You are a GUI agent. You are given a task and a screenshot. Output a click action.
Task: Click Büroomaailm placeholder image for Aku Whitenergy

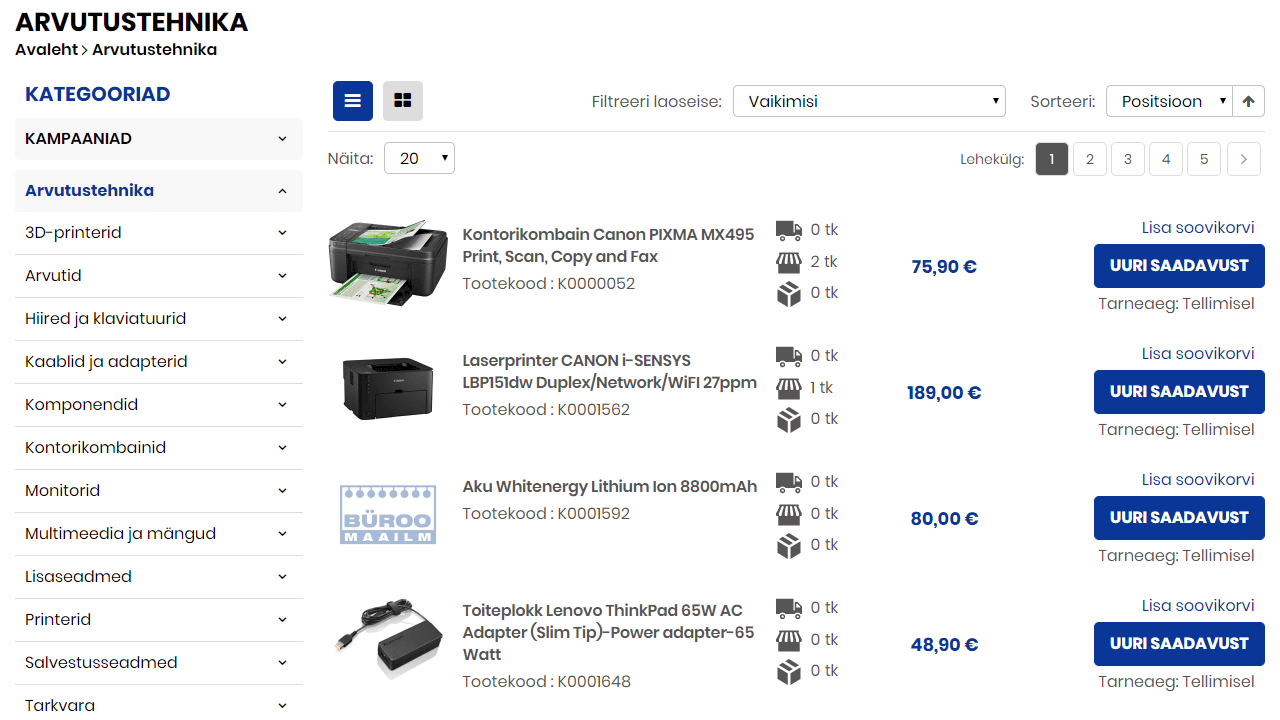click(x=388, y=514)
